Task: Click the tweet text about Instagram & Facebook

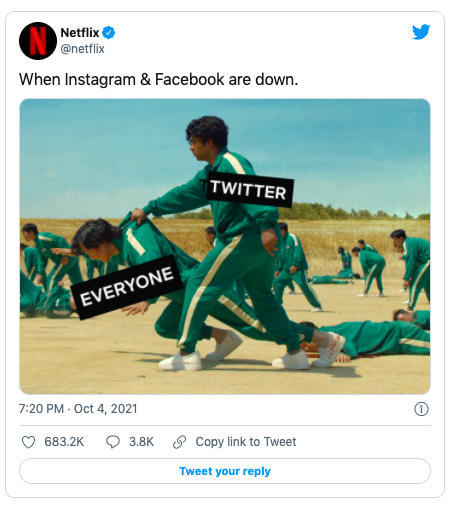Action: (158, 80)
